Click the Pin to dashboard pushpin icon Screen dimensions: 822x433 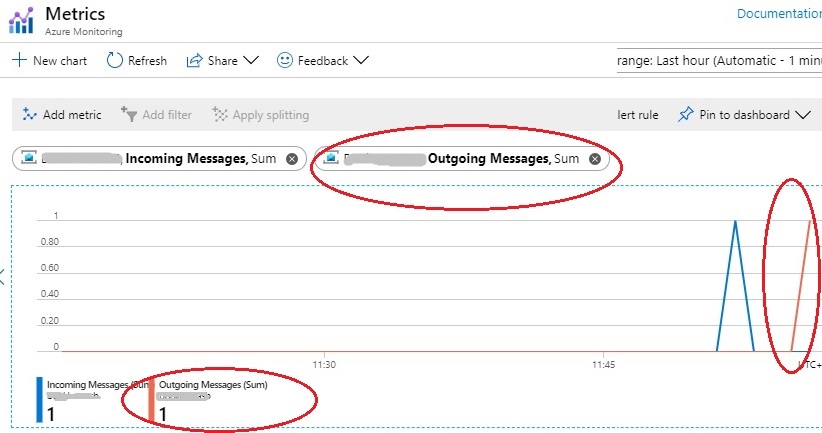(685, 114)
